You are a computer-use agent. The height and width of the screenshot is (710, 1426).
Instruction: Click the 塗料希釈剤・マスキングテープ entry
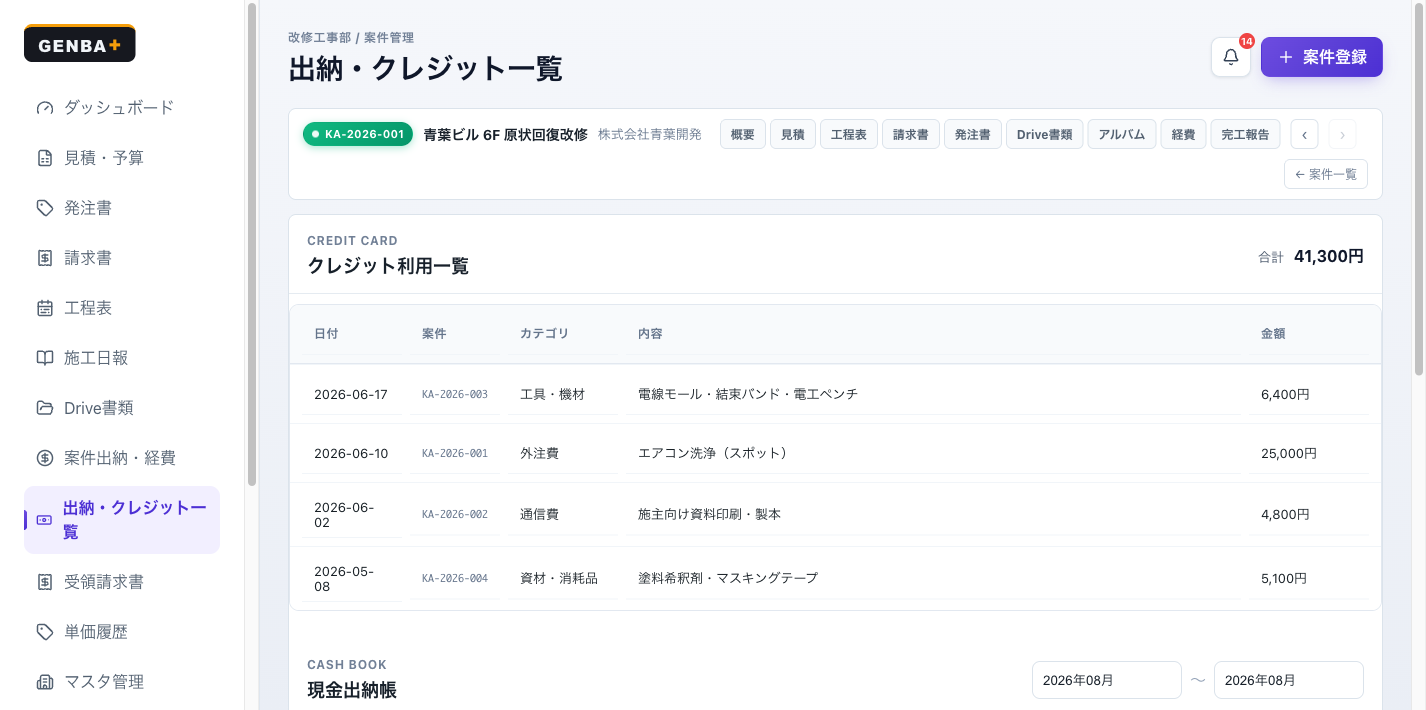728,578
